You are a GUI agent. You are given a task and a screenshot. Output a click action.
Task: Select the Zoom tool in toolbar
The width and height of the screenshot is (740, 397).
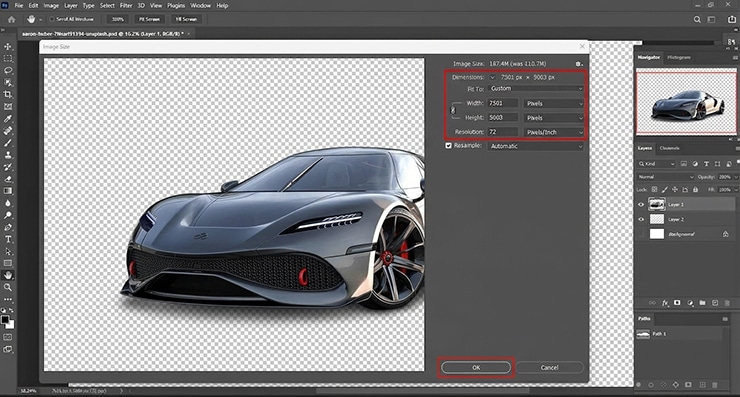click(x=8, y=287)
